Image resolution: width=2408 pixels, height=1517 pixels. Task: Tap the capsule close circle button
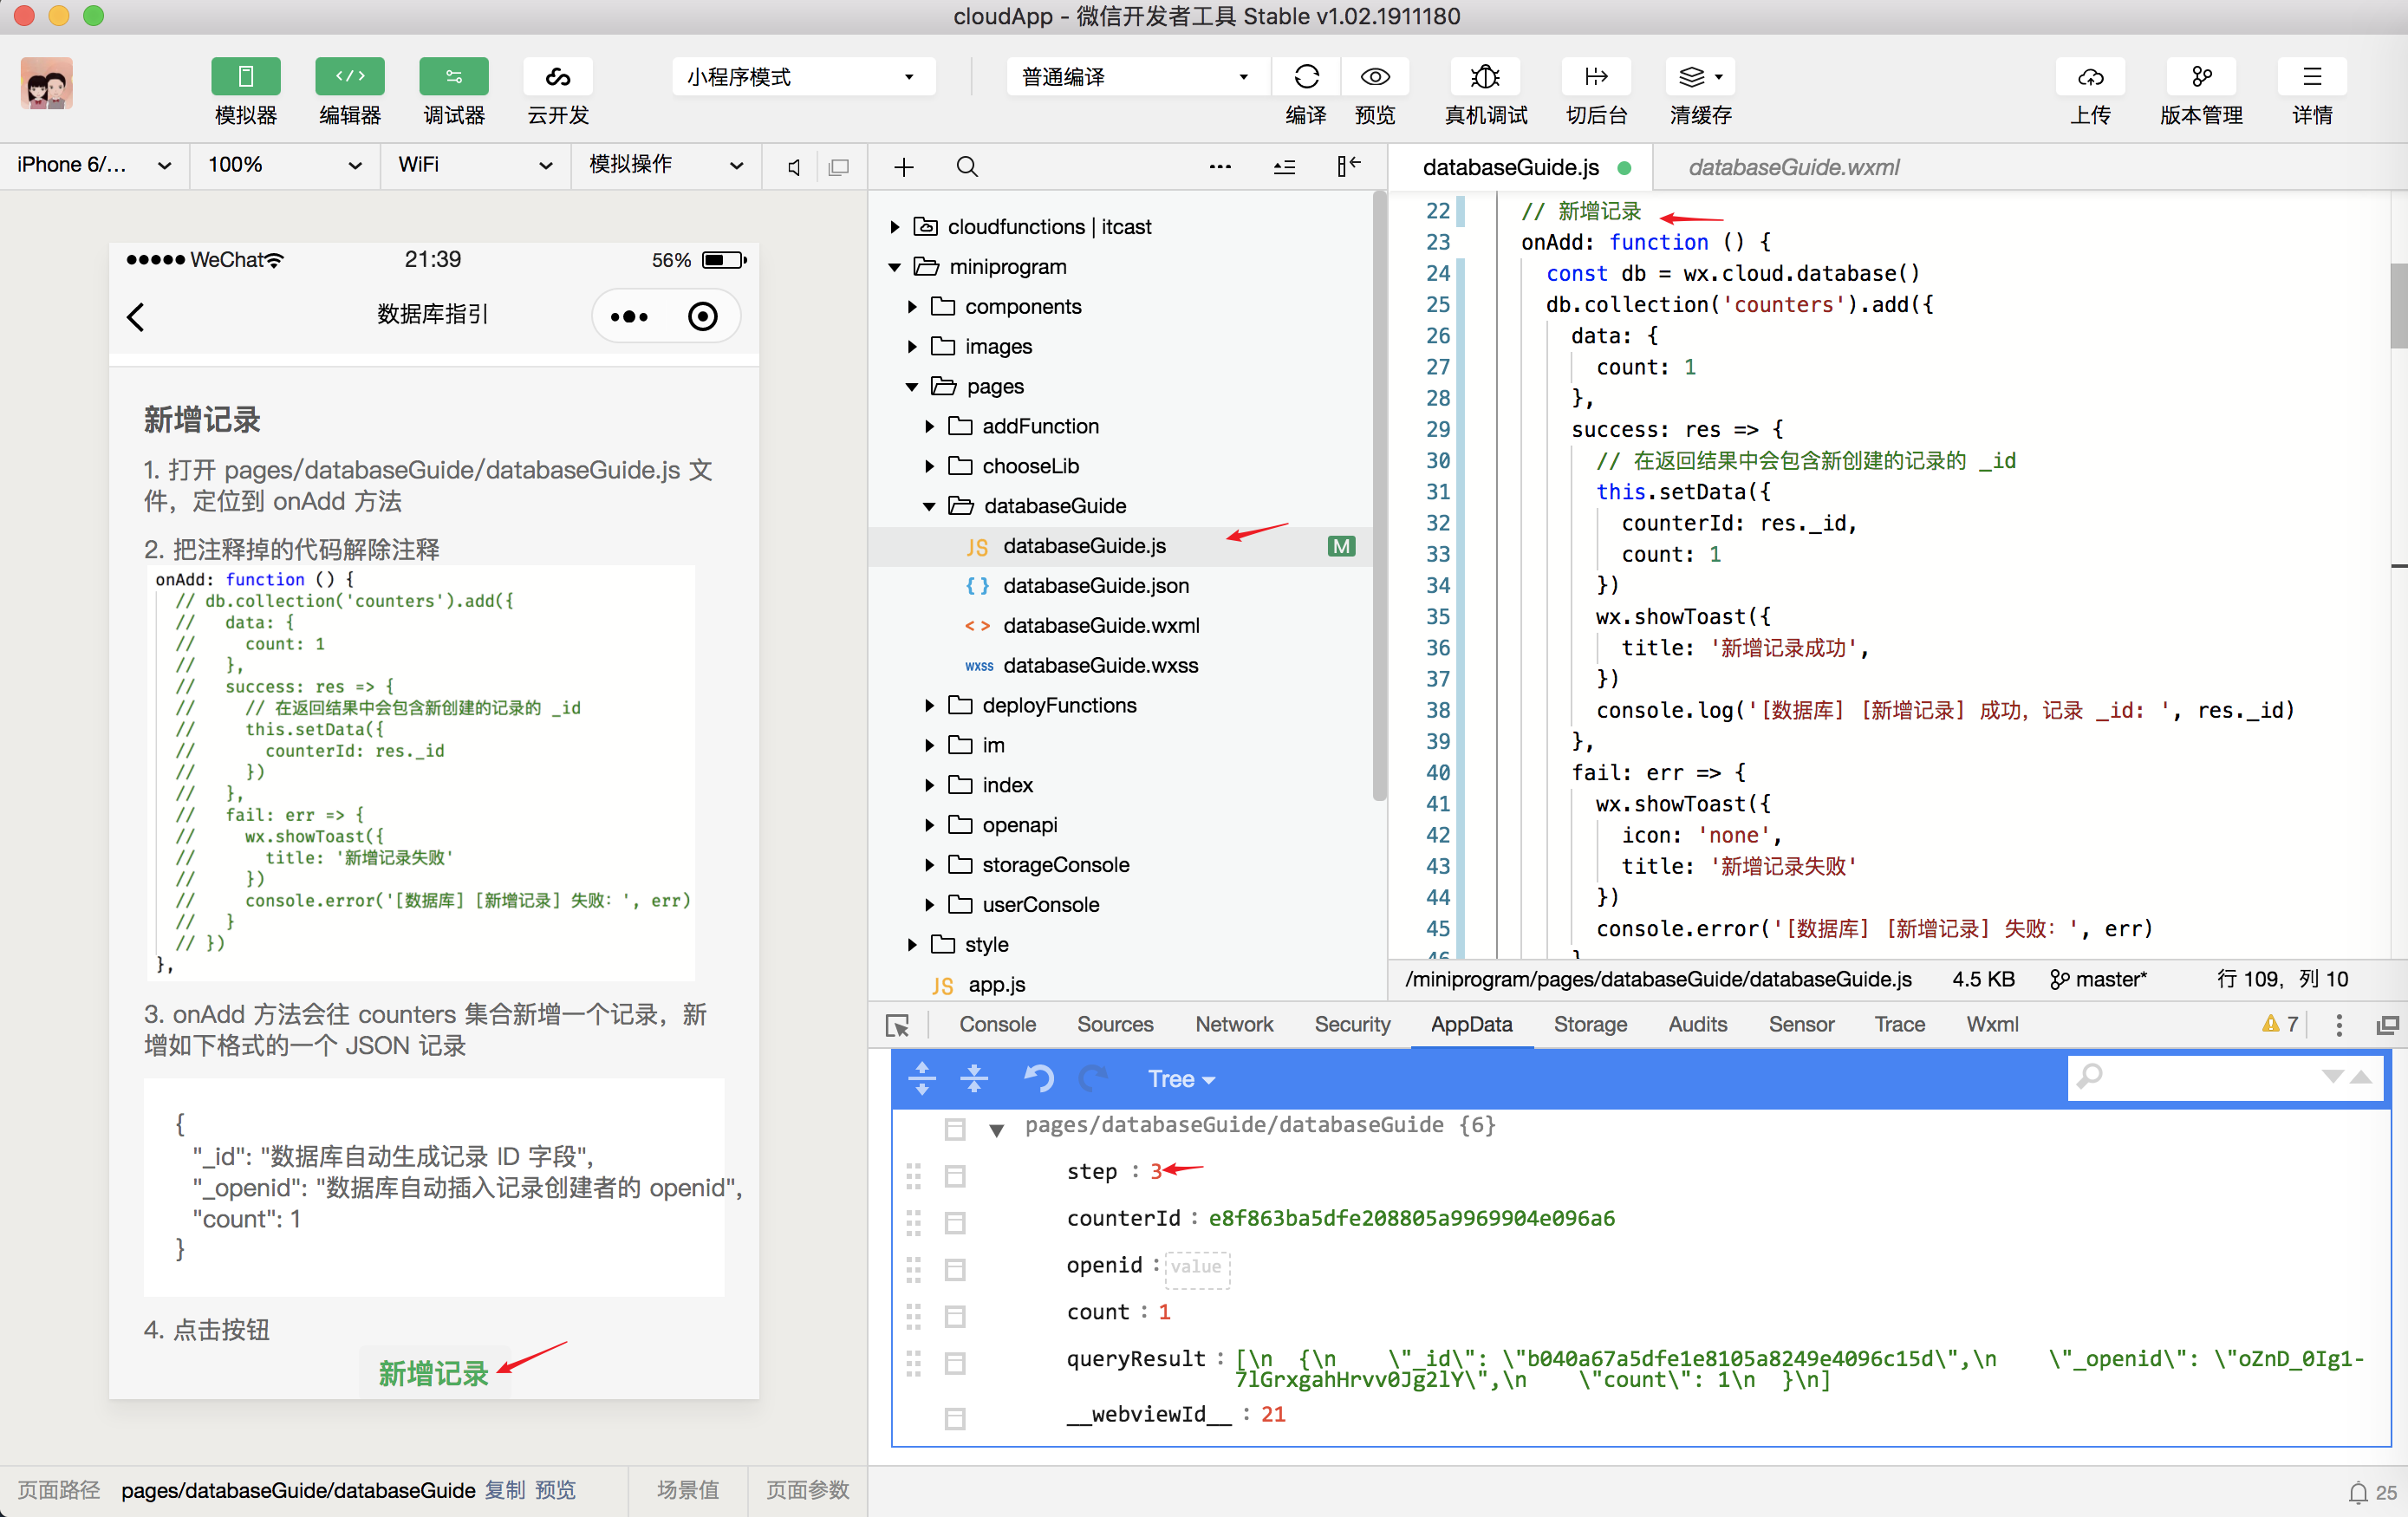point(703,317)
